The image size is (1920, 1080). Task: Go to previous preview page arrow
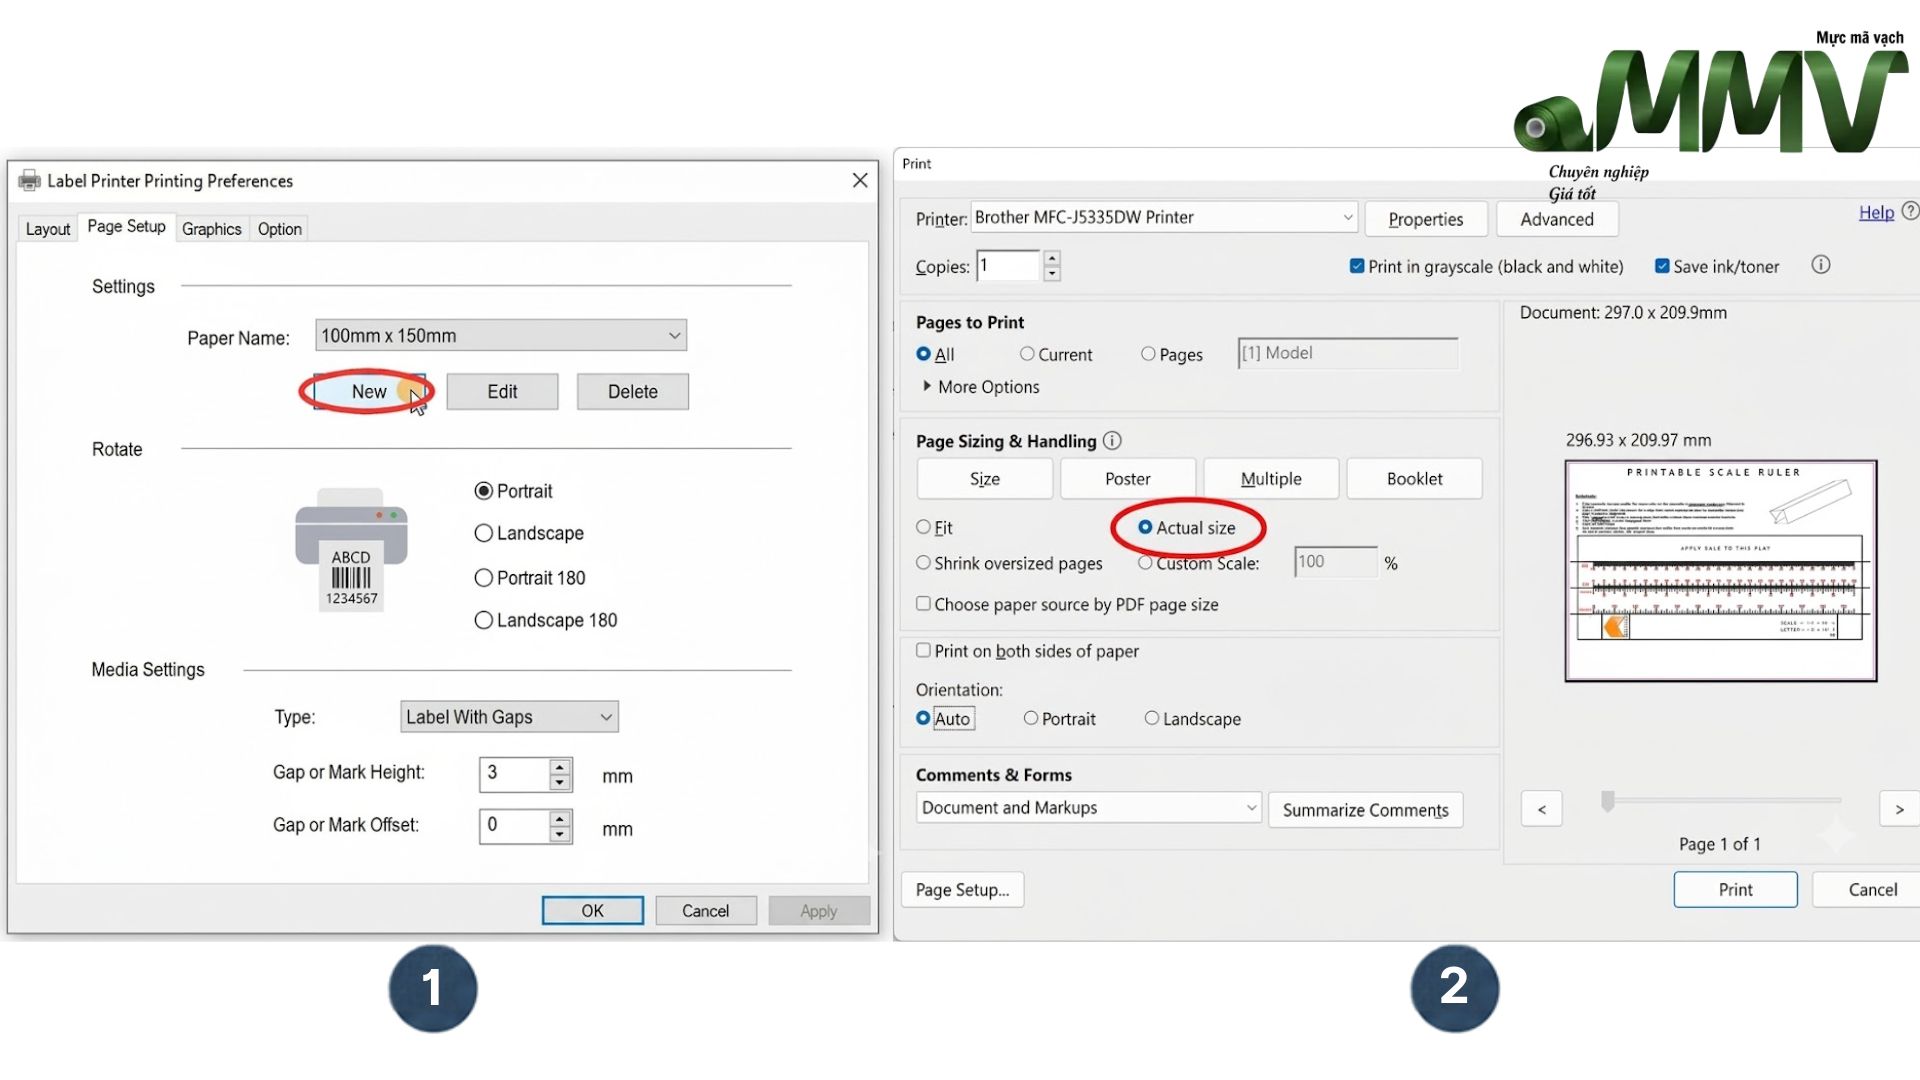point(1541,809)
